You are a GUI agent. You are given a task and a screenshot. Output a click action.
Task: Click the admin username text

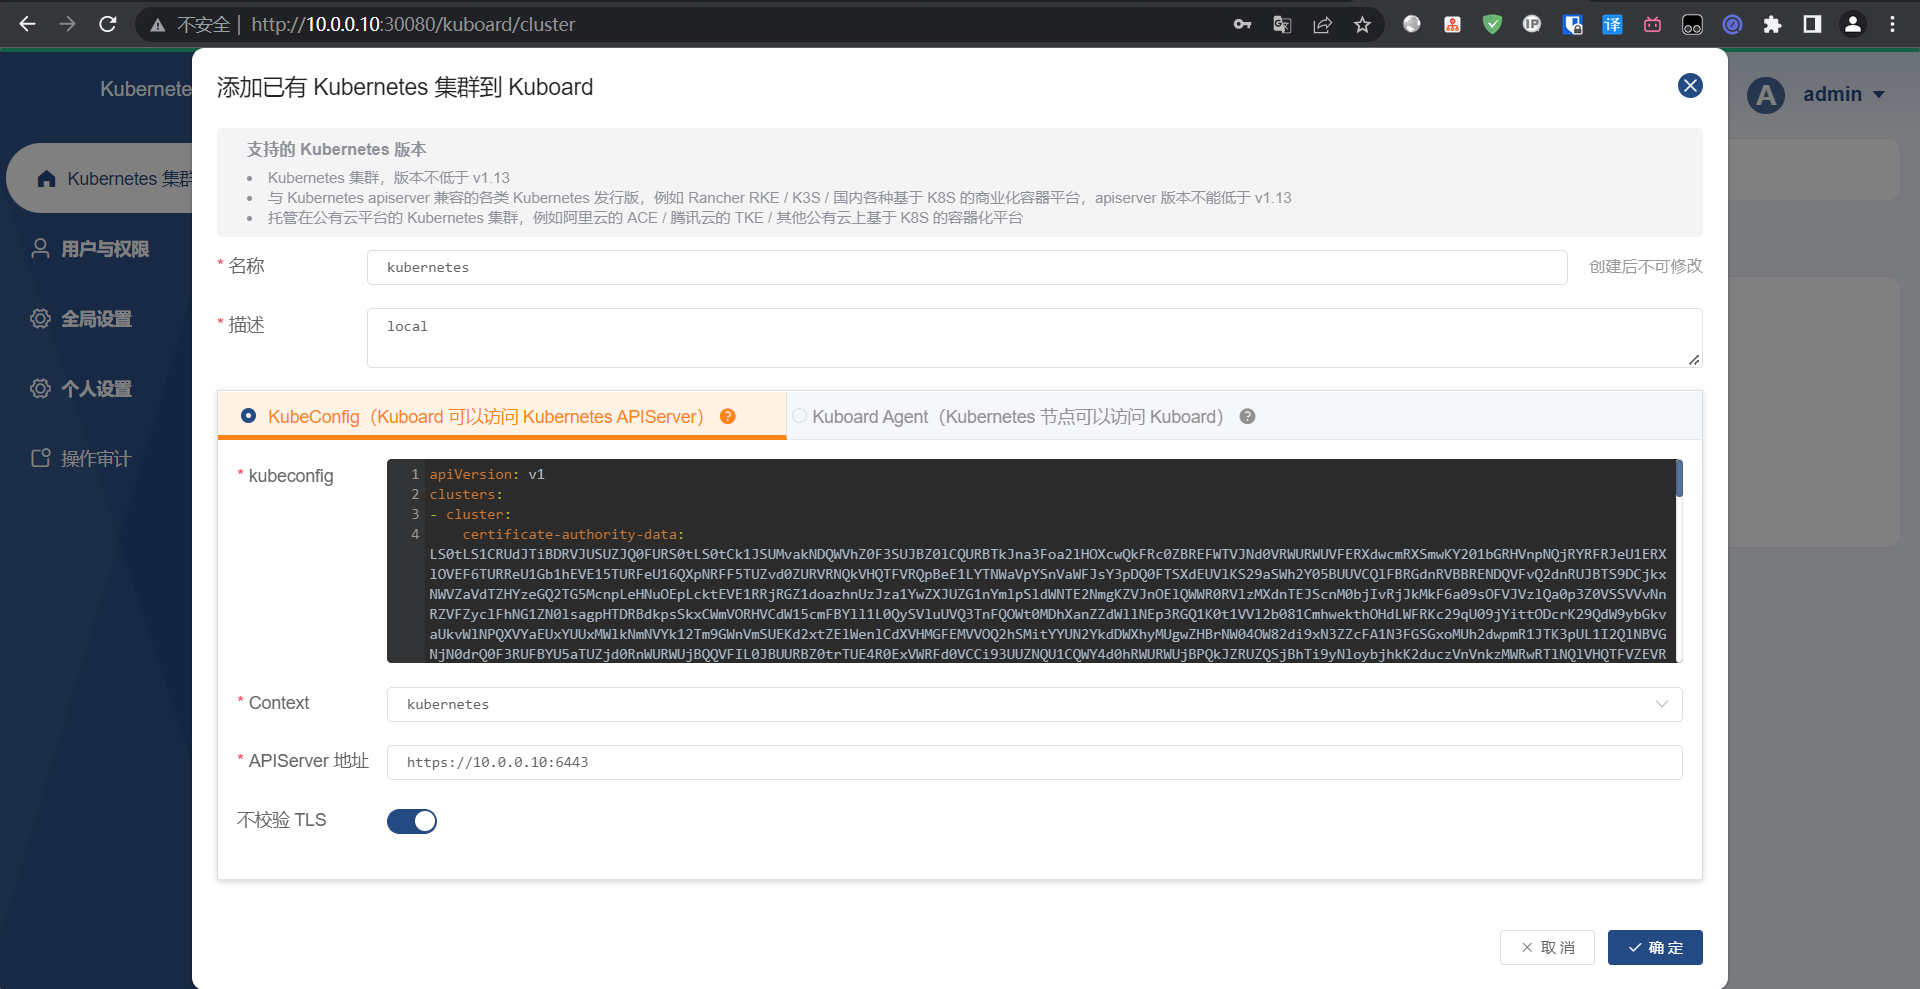(1832, 94)
